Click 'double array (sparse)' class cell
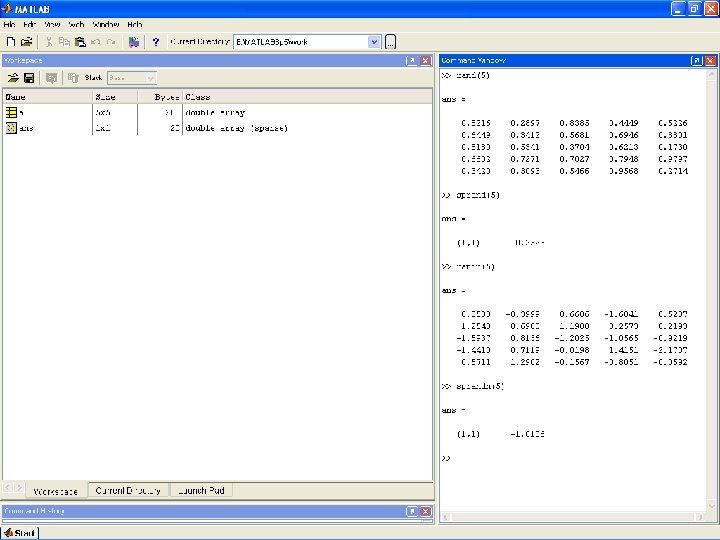The width and height of the screenshot is (720, 540). (x=236, y=128)
